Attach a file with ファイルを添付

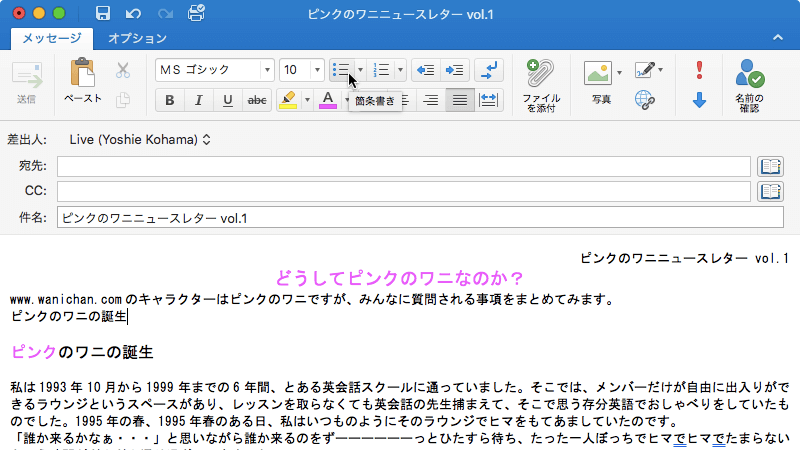click(x=541, y=86)
